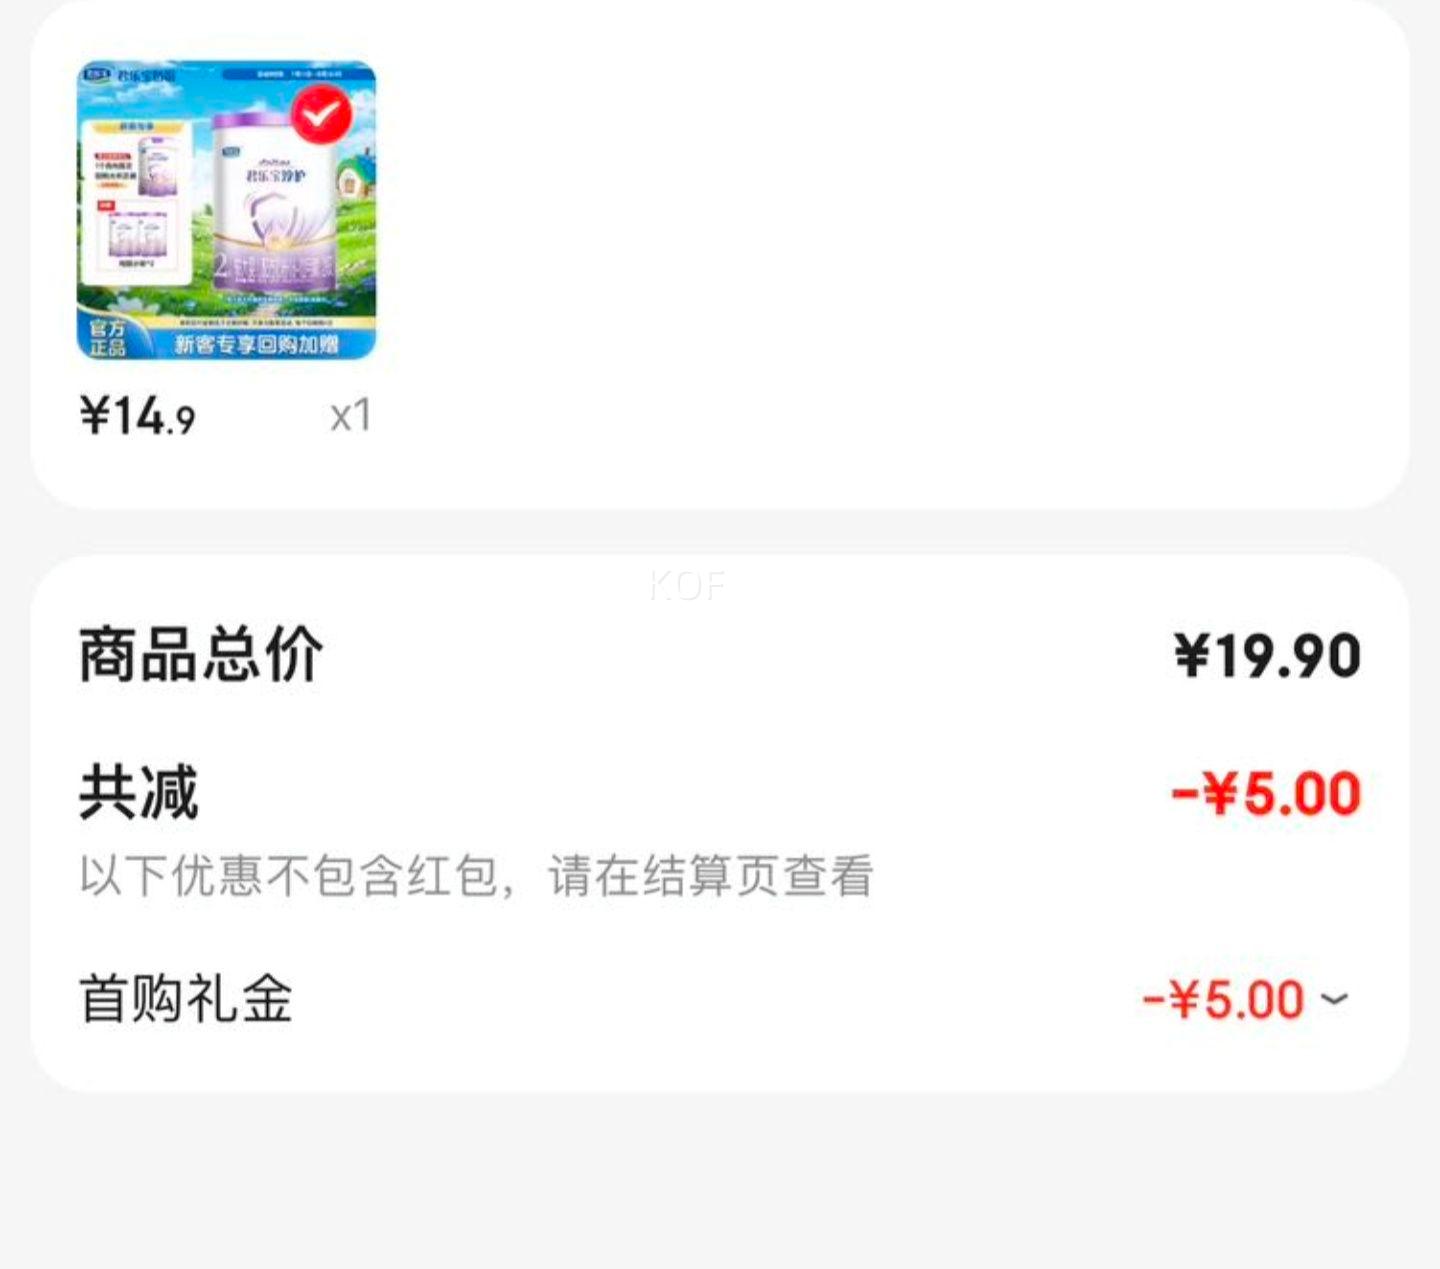Tap the 以下优惠不包含红包 notice text
Image resolution: width=1440 pixels, height=1269 pixels.
pos(476,875)
